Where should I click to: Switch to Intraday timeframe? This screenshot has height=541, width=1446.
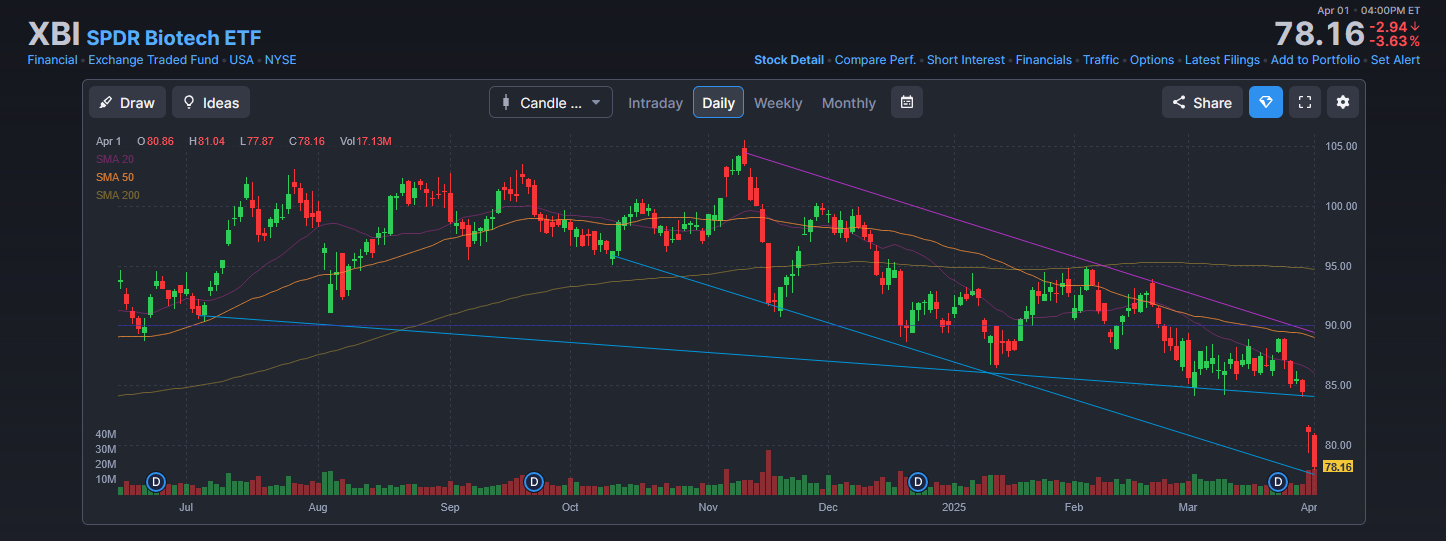[x=655, y=103]
